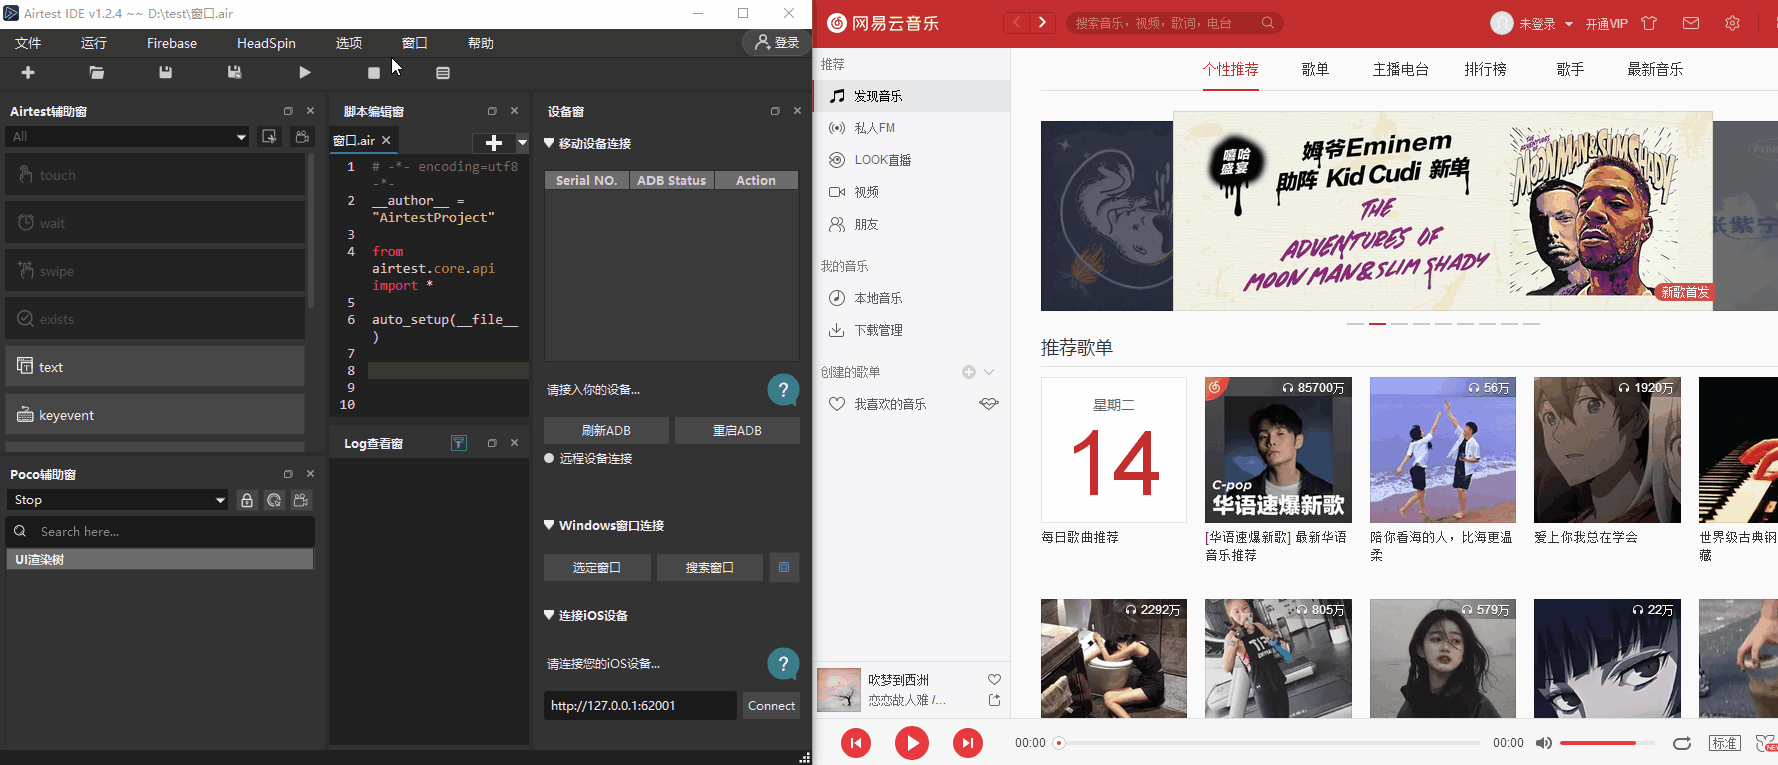Screen dimensions: 1778x765
Task: Open the Poco mode dropdown showing Stop
Action: [x=118, y=500]
